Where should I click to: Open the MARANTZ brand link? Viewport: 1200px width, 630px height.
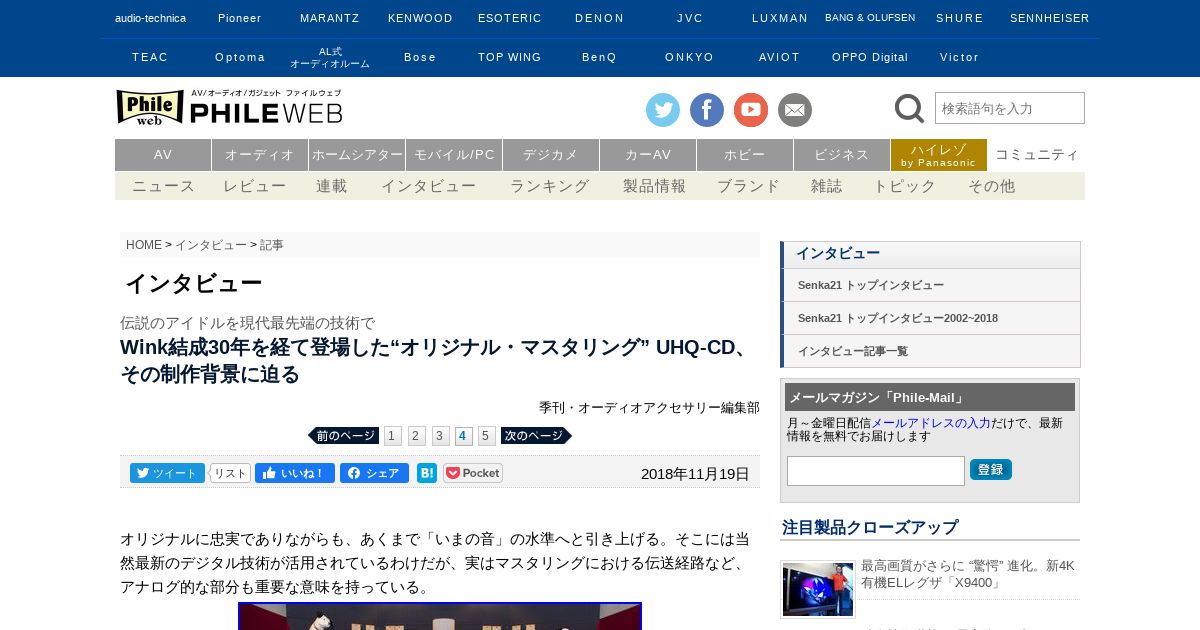pos(330,18)
